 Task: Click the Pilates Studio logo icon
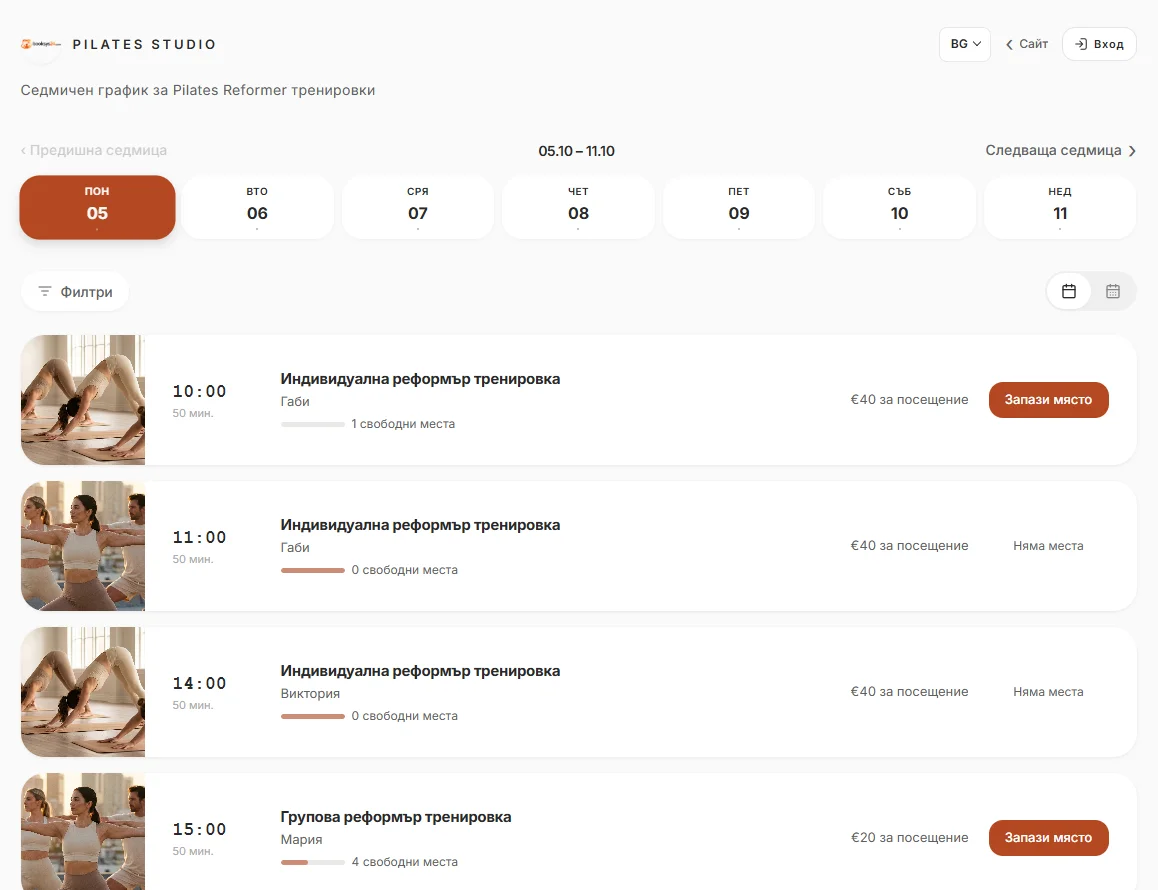pyautogui.click(x=41, y=44)
